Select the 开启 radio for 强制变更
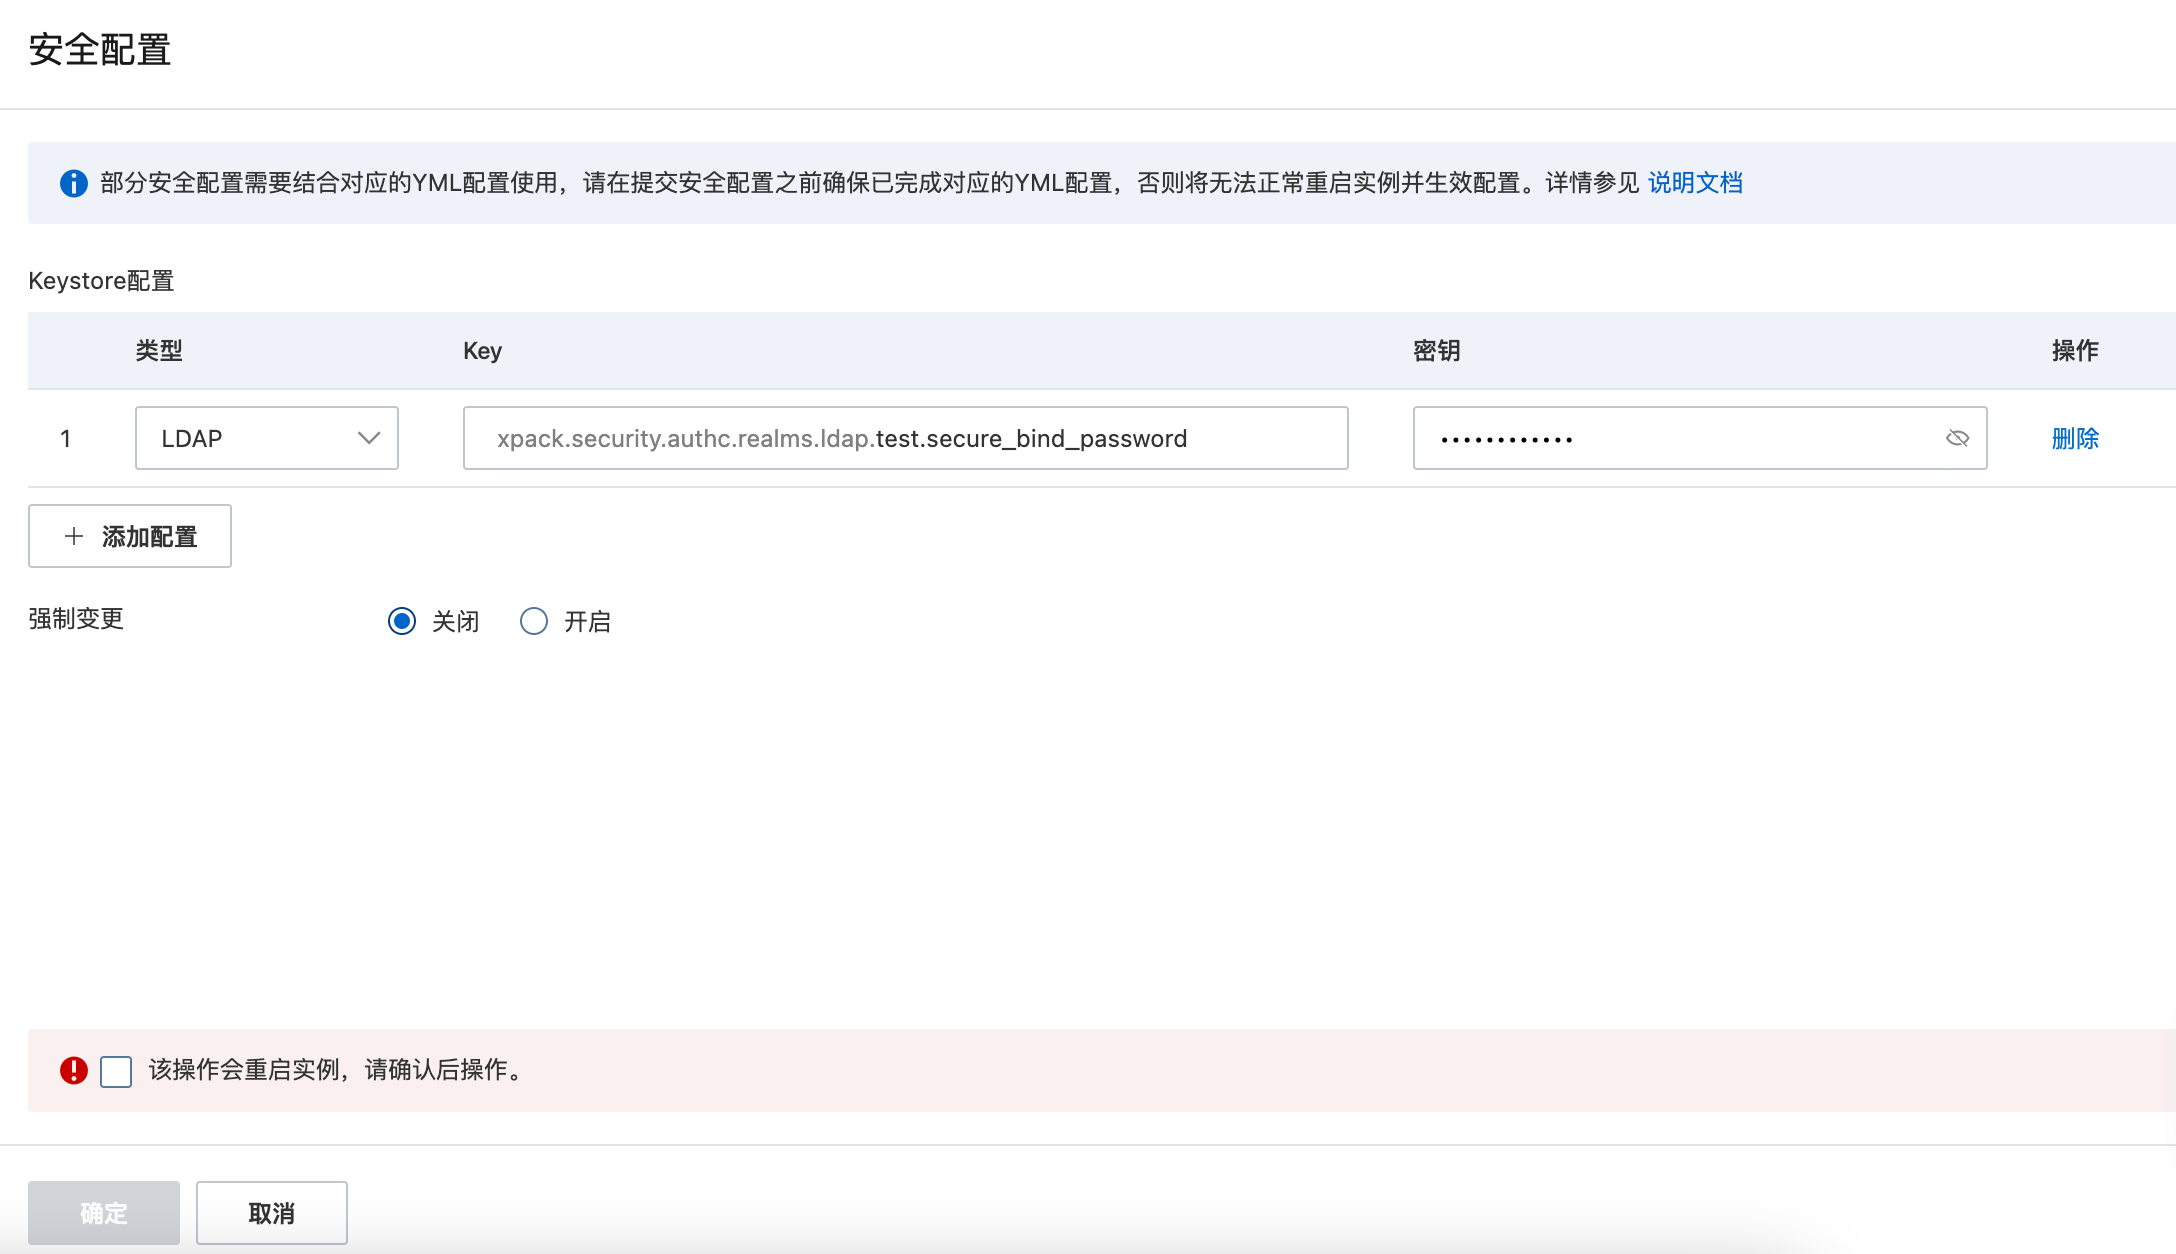 pyautogui.click(x=534, y=621)
